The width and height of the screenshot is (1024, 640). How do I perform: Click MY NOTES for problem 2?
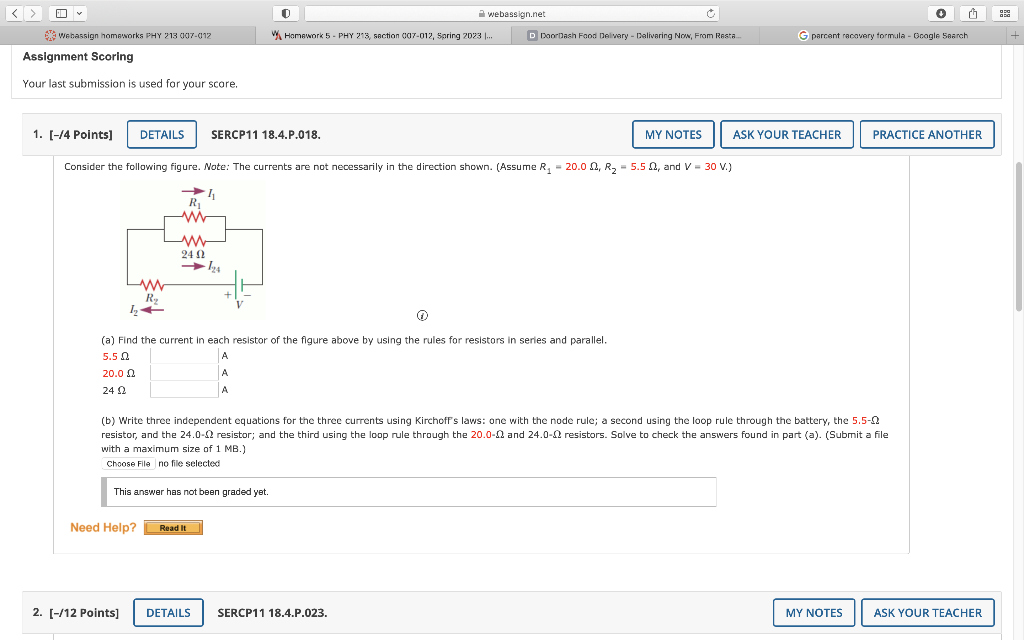click(813, 612)
